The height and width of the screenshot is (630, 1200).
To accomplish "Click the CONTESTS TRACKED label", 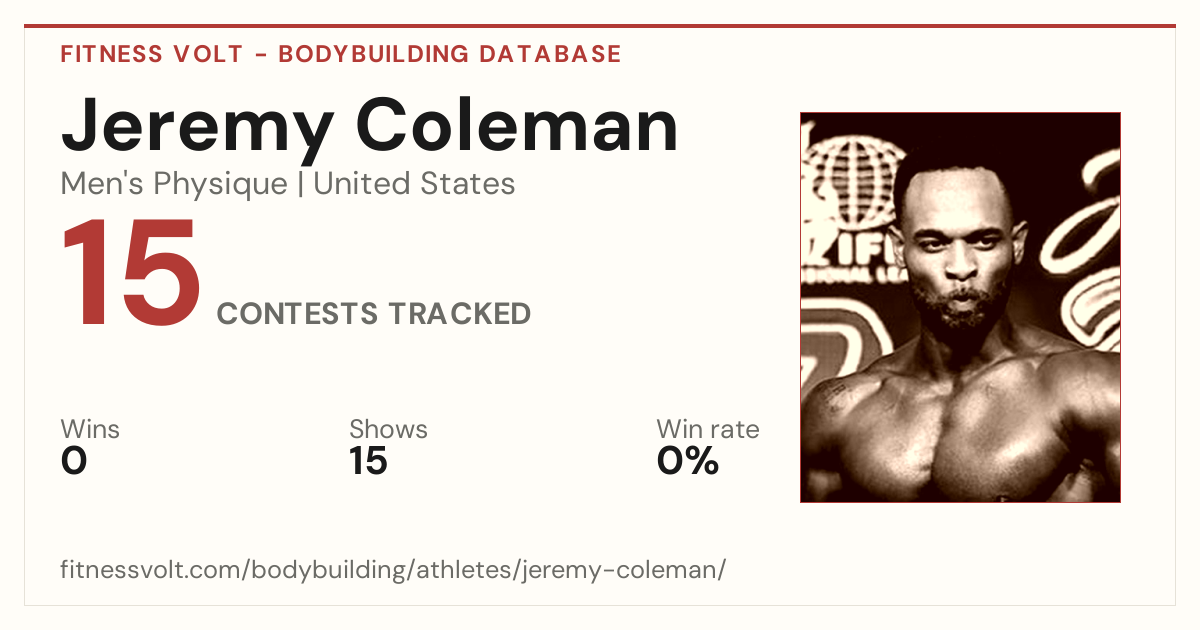I will pyautogui.click(x=374, y=314).
